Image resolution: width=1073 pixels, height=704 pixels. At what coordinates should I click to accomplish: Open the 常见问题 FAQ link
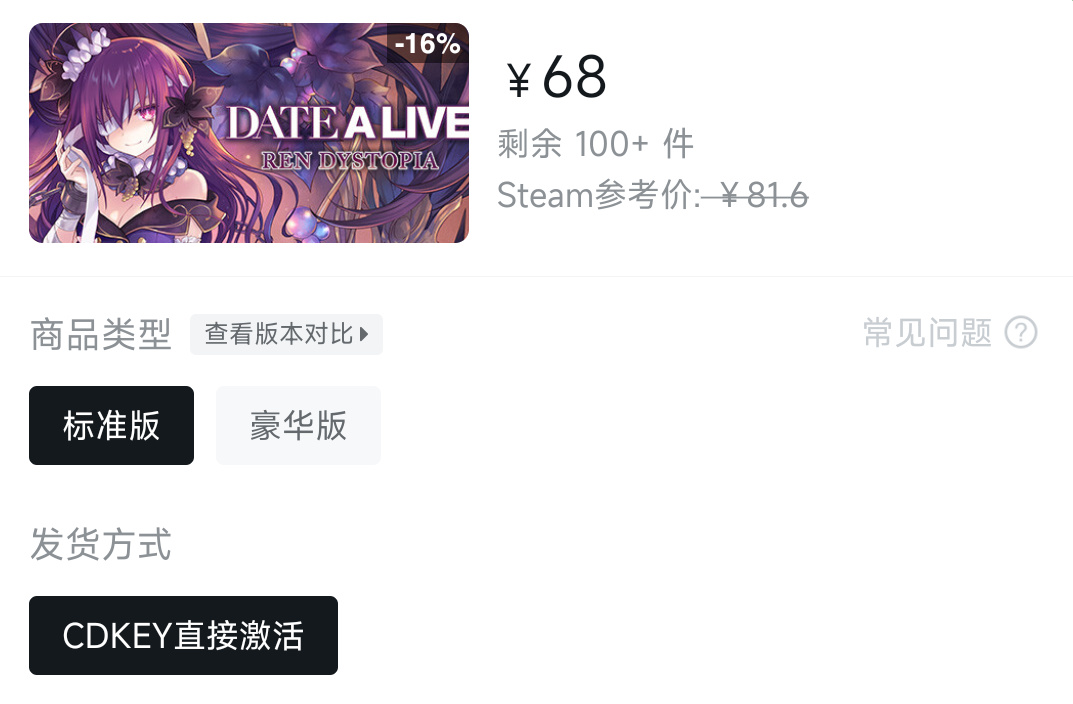pyautogui.click(x=927, y=333)
